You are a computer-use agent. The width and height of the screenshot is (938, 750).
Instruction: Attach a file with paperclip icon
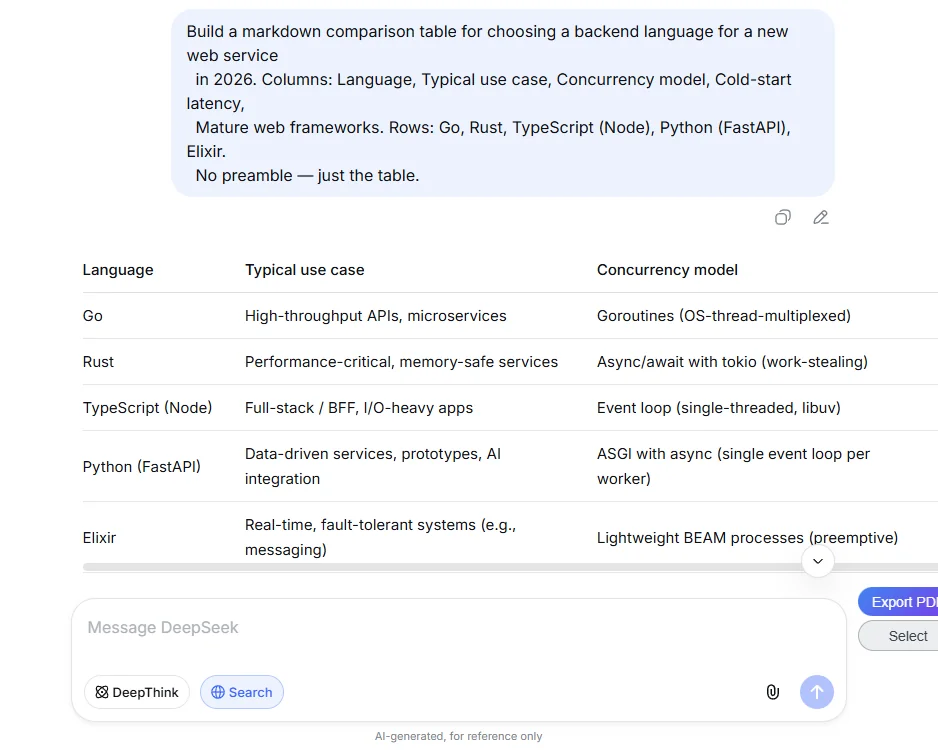coord(772,692)
